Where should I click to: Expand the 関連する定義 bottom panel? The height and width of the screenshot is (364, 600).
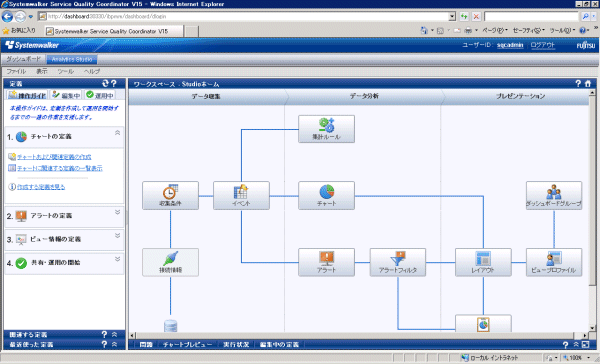114,335
